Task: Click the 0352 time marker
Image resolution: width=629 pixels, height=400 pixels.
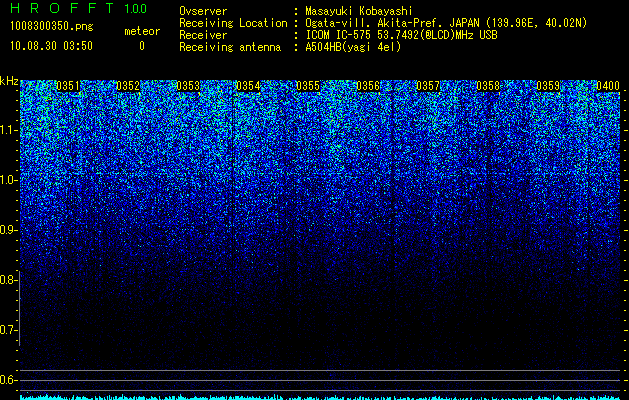Action: pos(128,86)
